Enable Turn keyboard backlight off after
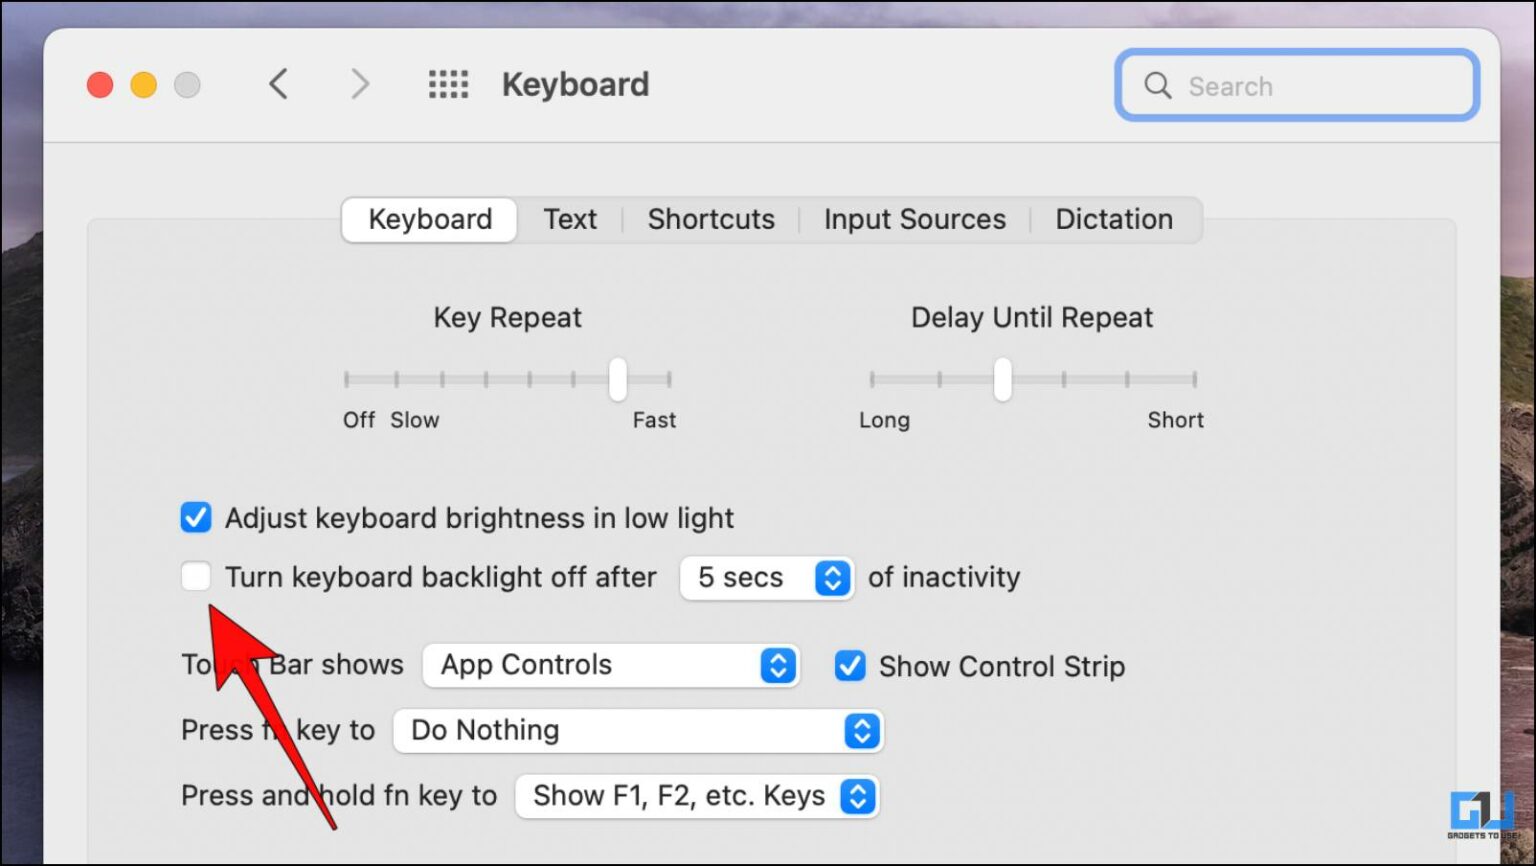 [x=196, y=577]
